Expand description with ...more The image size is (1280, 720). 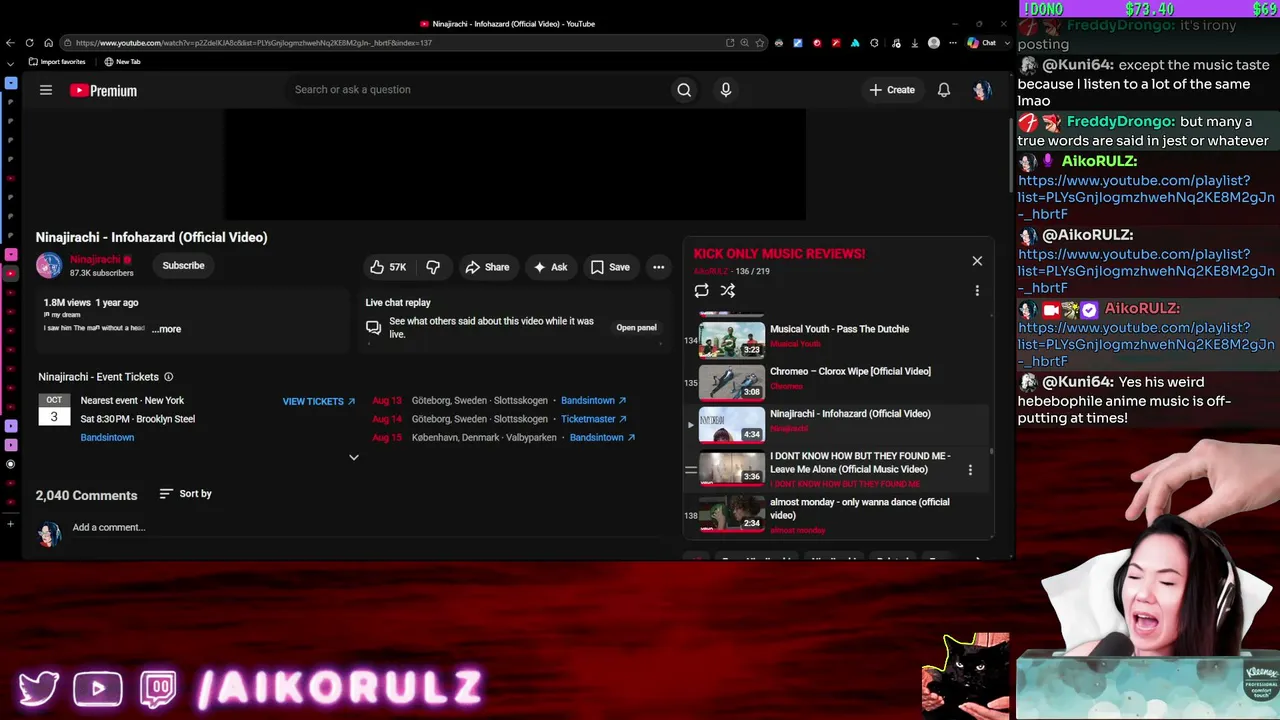167,329
